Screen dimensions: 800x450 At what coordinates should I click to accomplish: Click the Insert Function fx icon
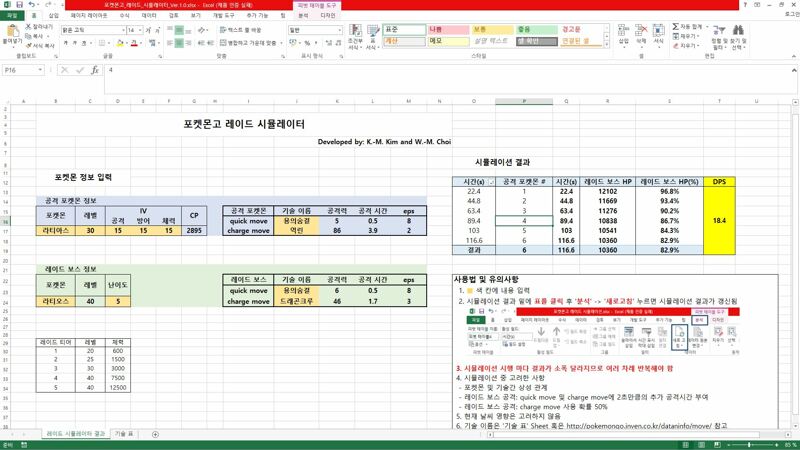click(x=95, y=70)
